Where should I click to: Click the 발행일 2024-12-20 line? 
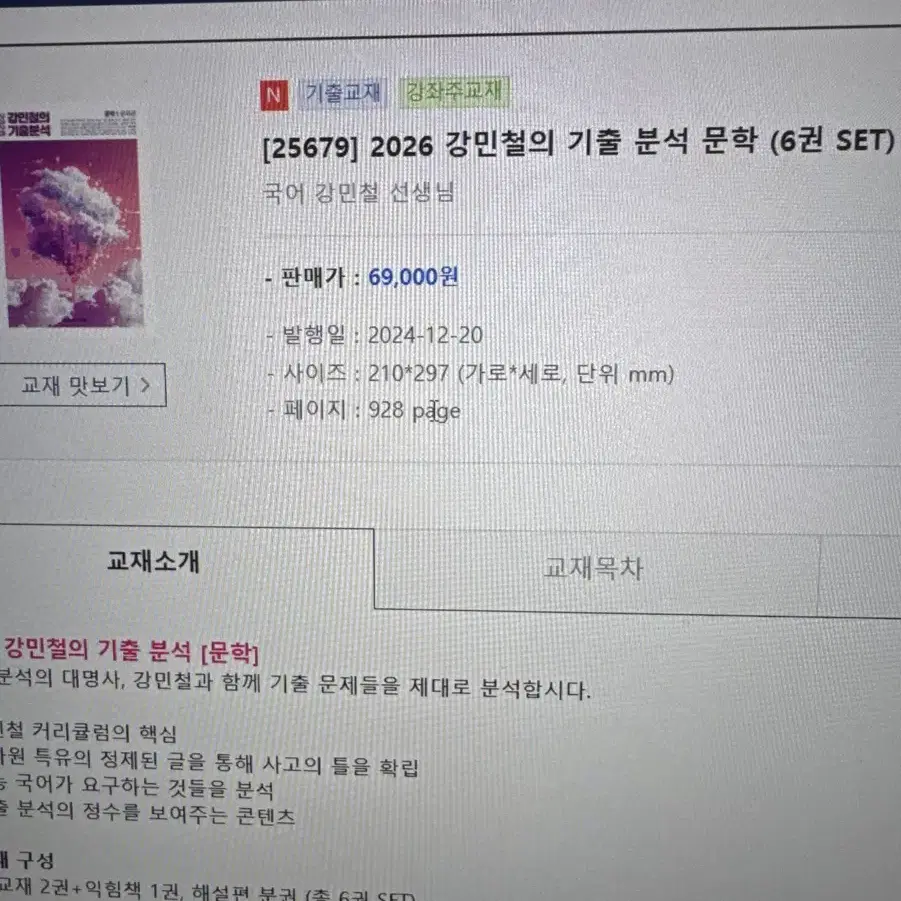coord(375,335)
